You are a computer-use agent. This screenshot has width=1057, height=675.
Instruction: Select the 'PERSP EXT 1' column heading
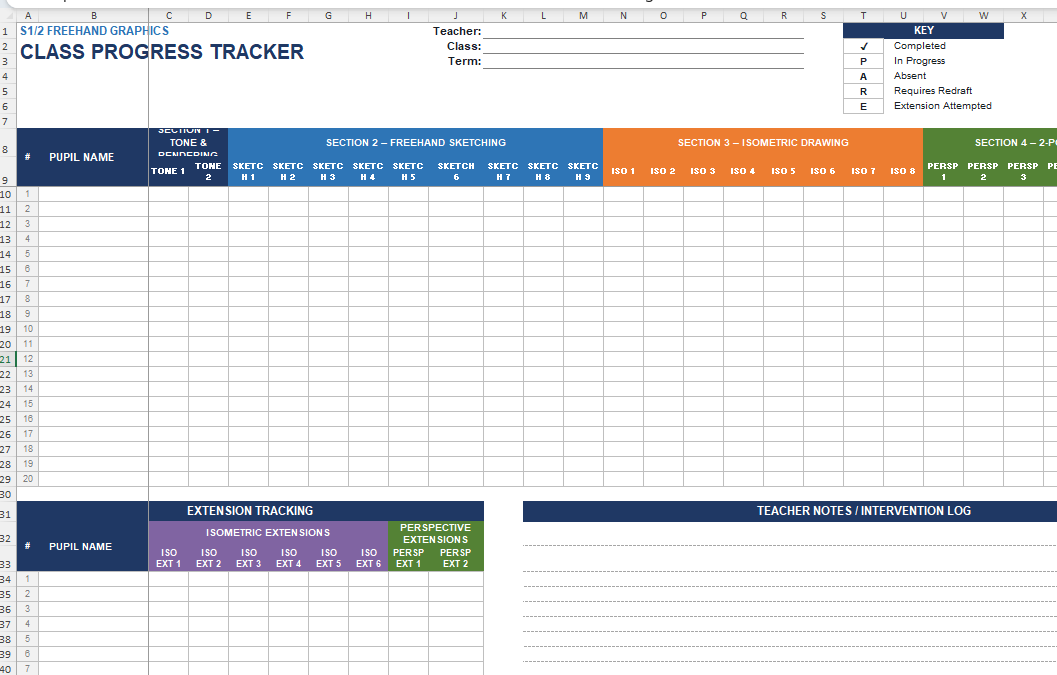(x=409, y=558)
